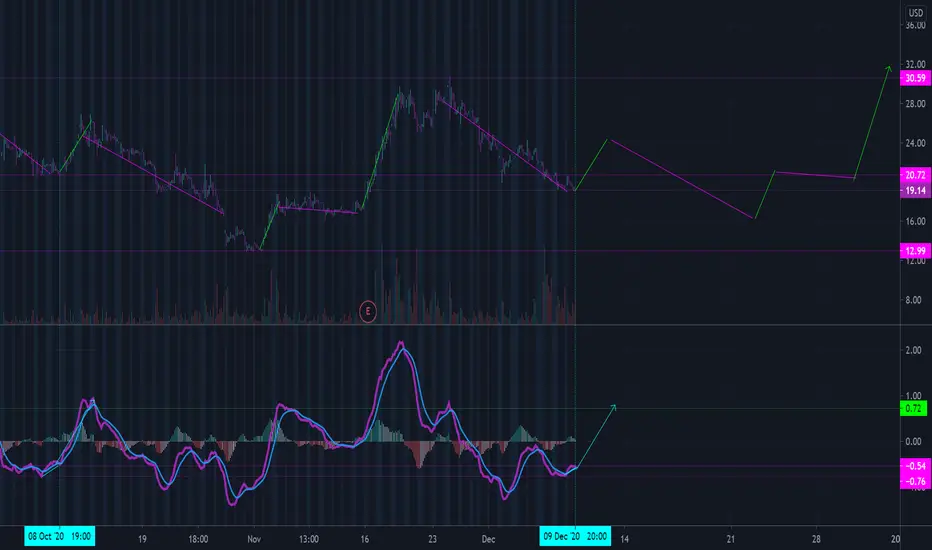
Task: Click the 24.00 price axis tick
Action: (x=915, y=143)
